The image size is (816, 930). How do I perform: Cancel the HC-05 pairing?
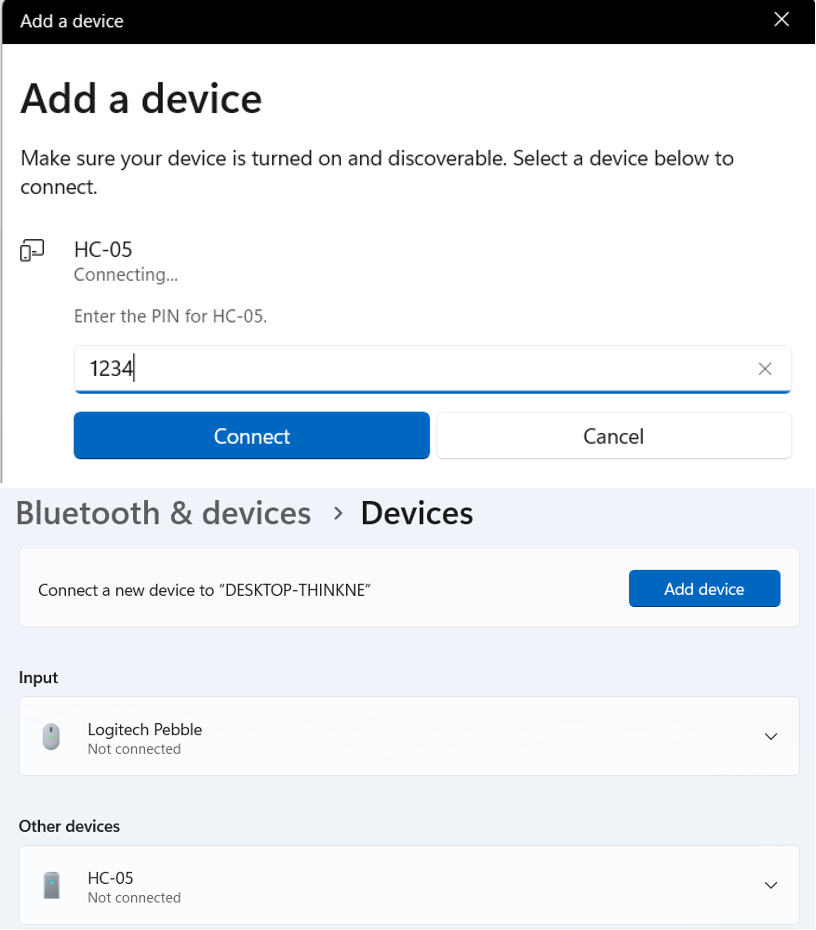click(613, 436)
